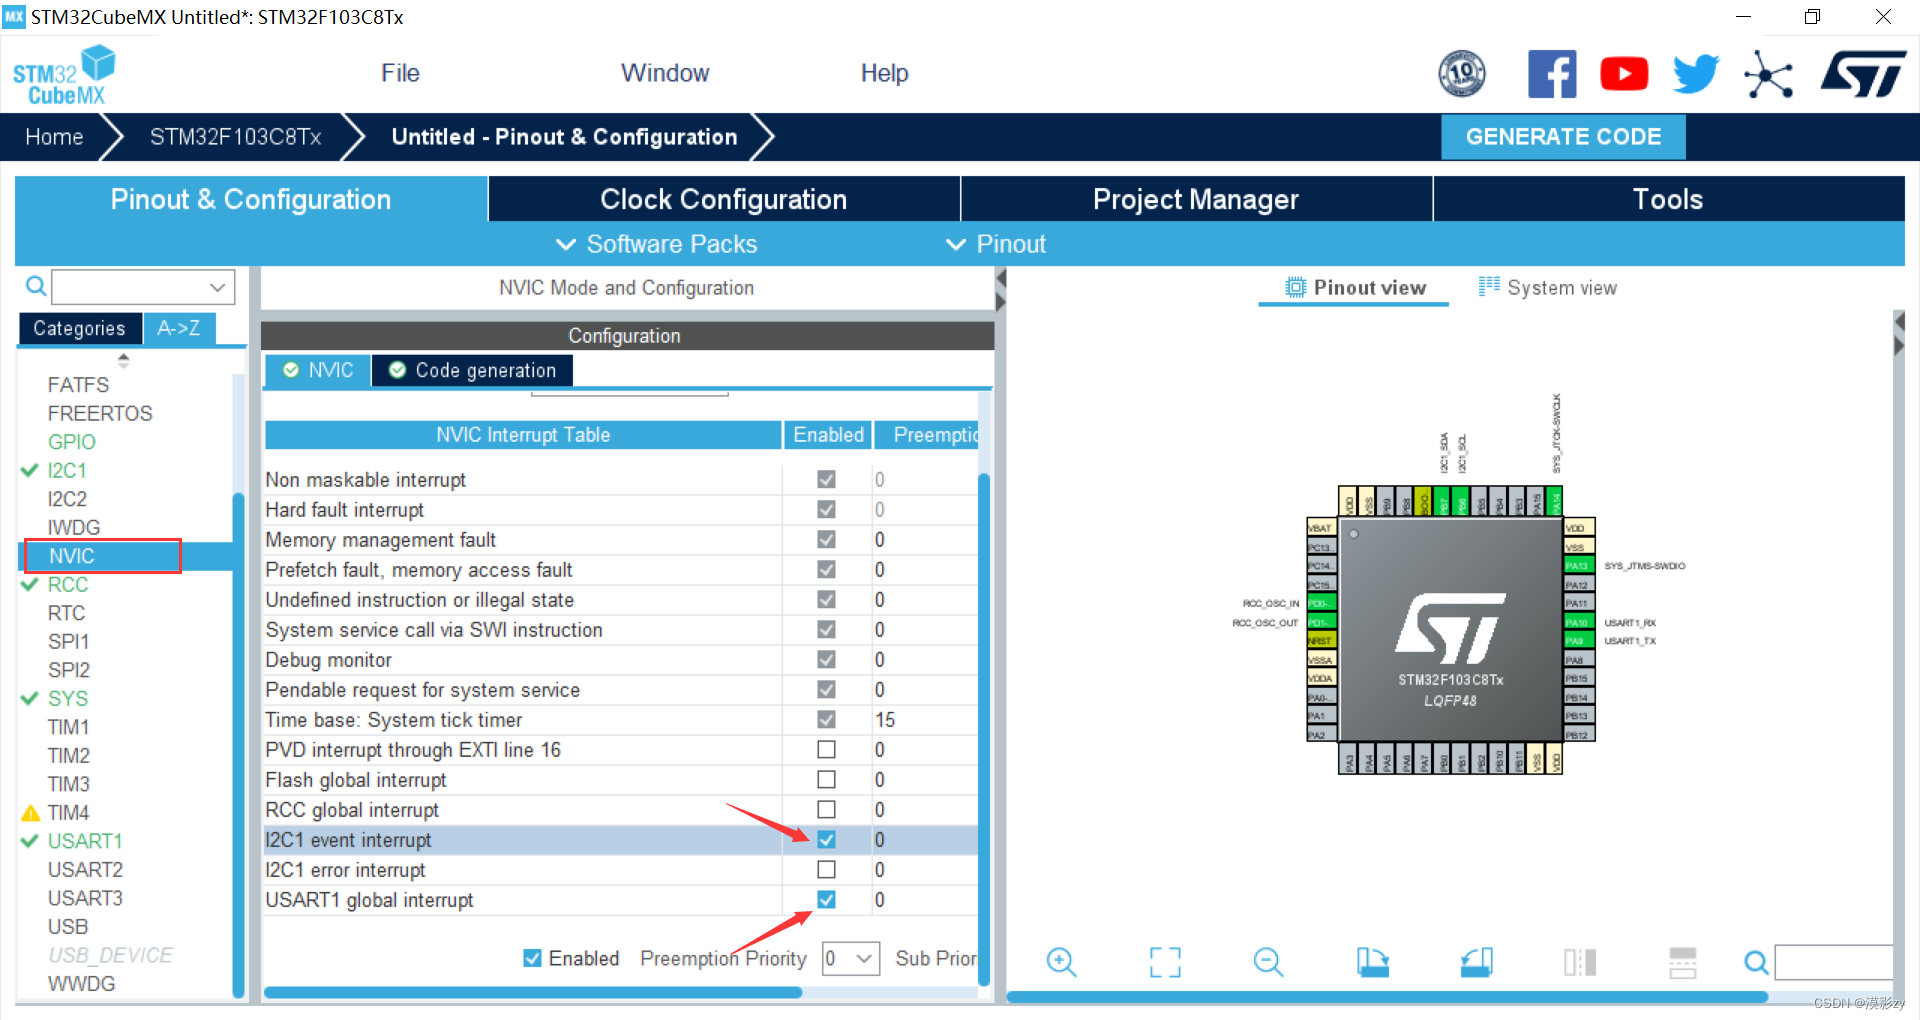
Task: Open the YouTube link icon
Action: (1624, 74)
